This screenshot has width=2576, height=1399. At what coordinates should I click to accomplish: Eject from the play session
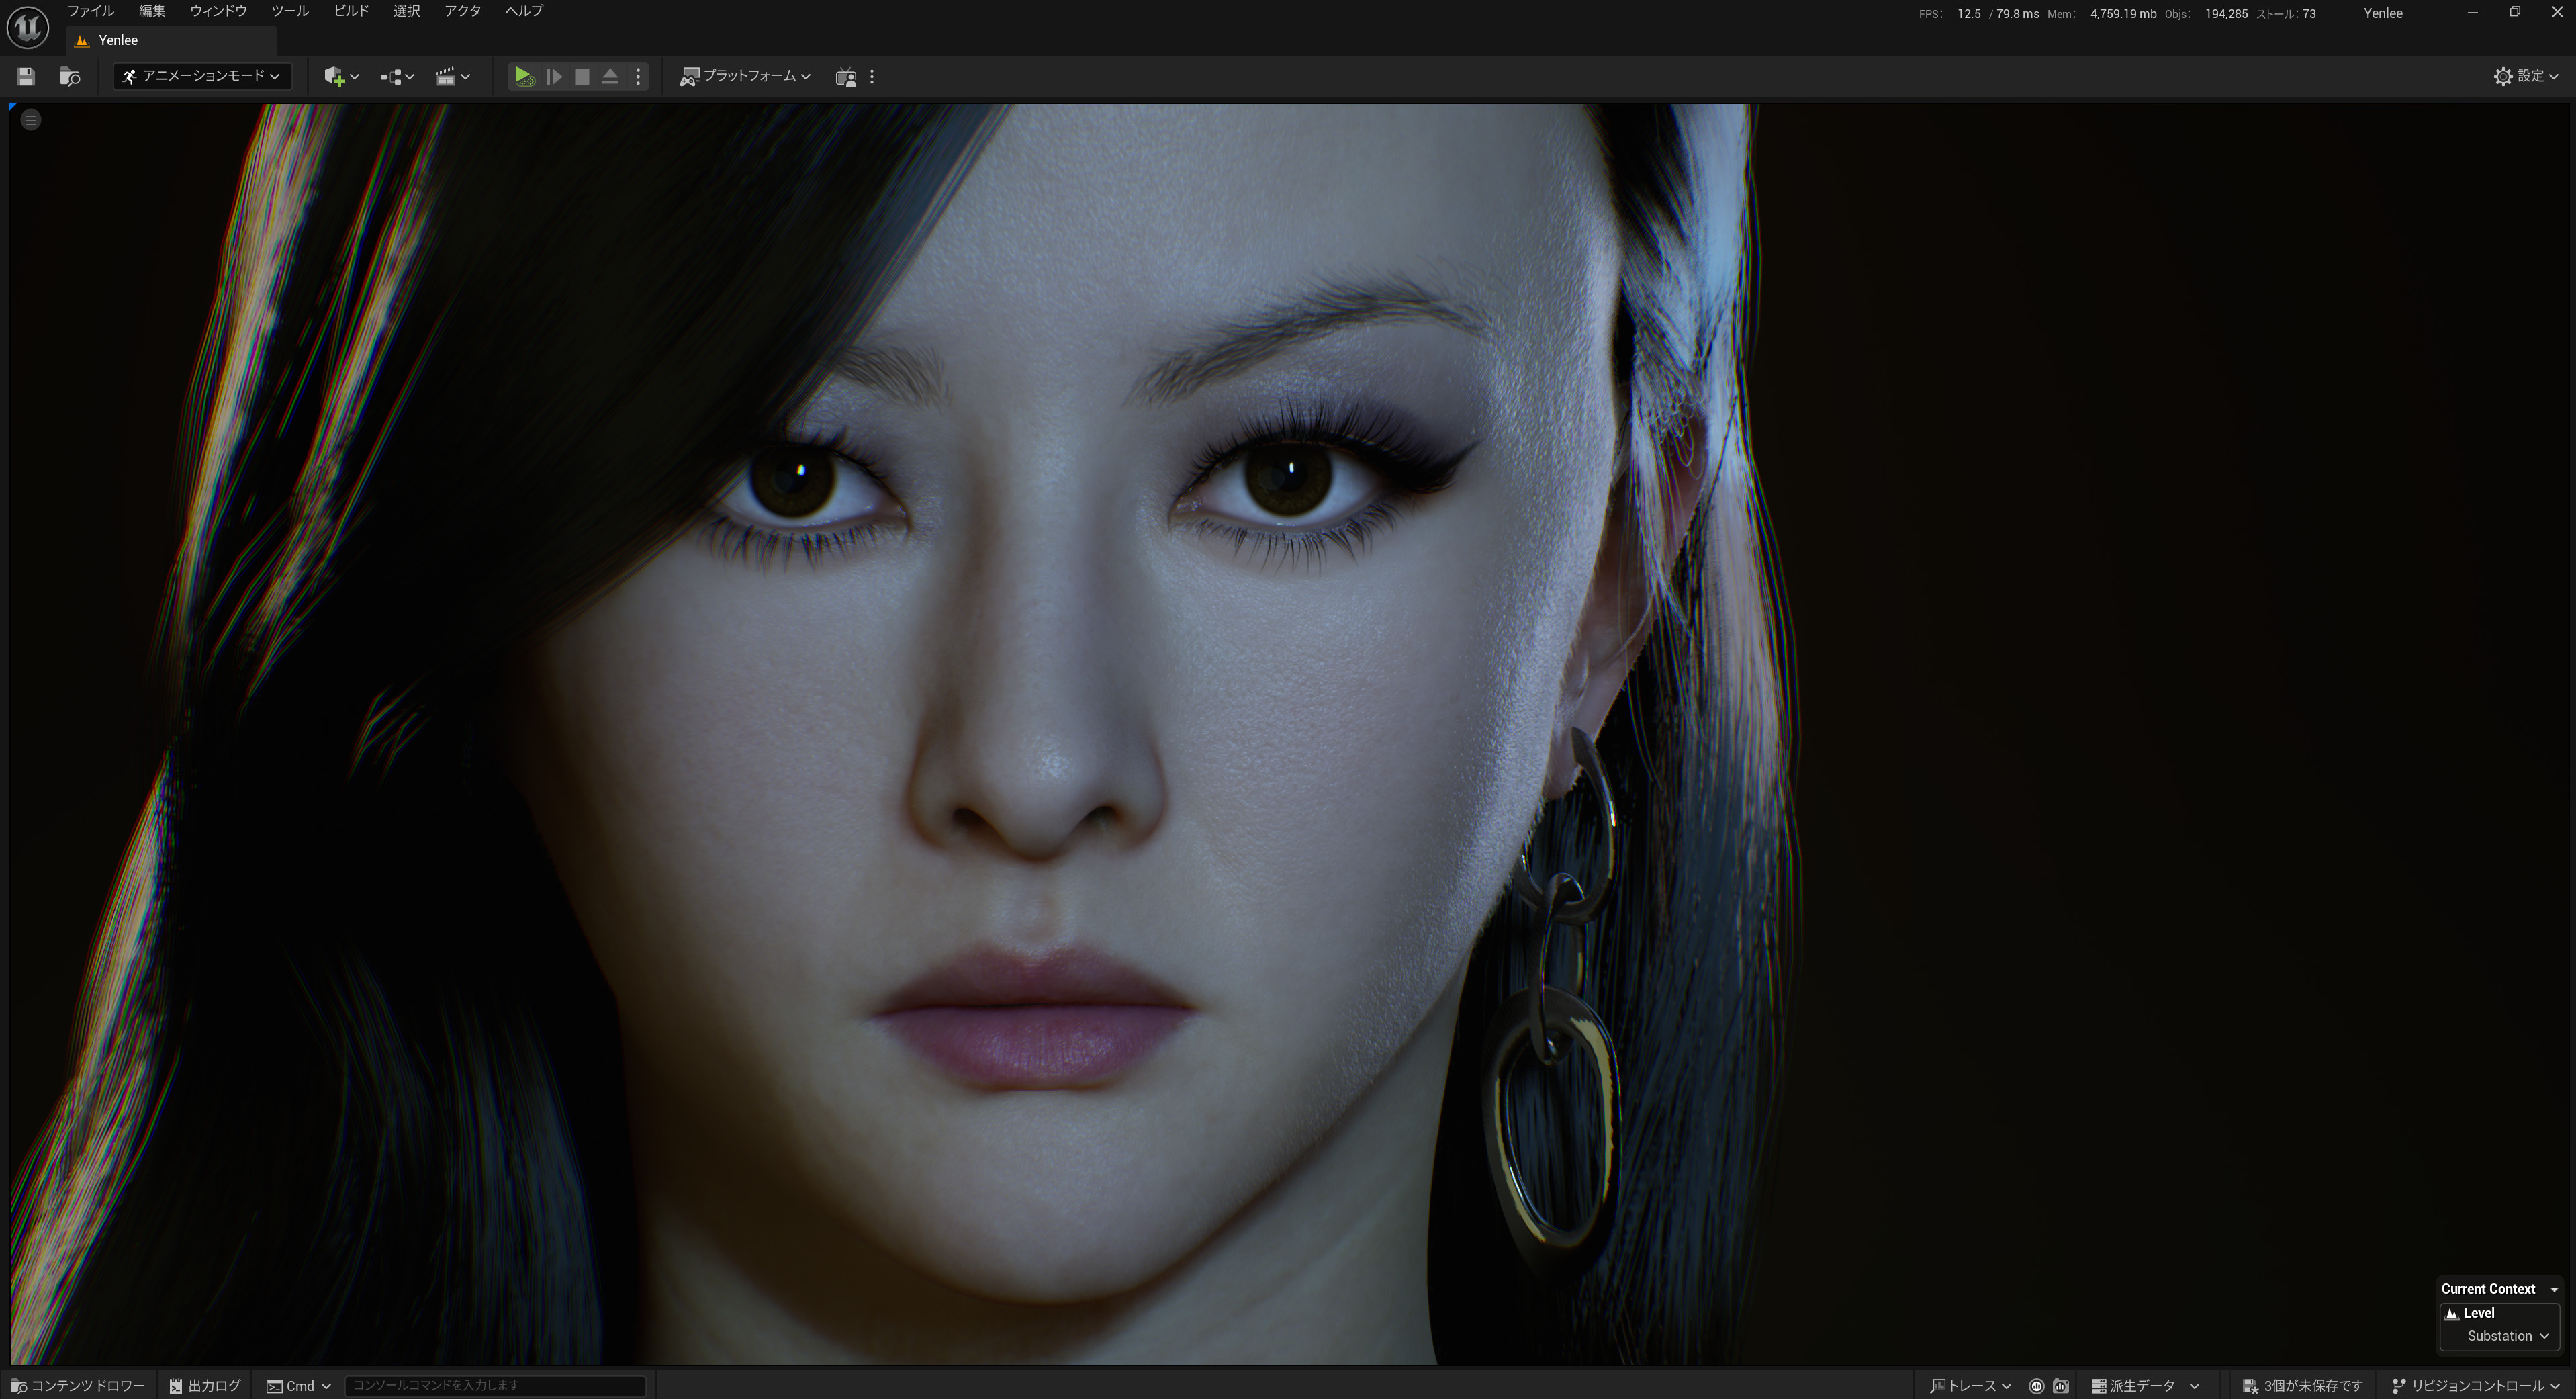610,76
